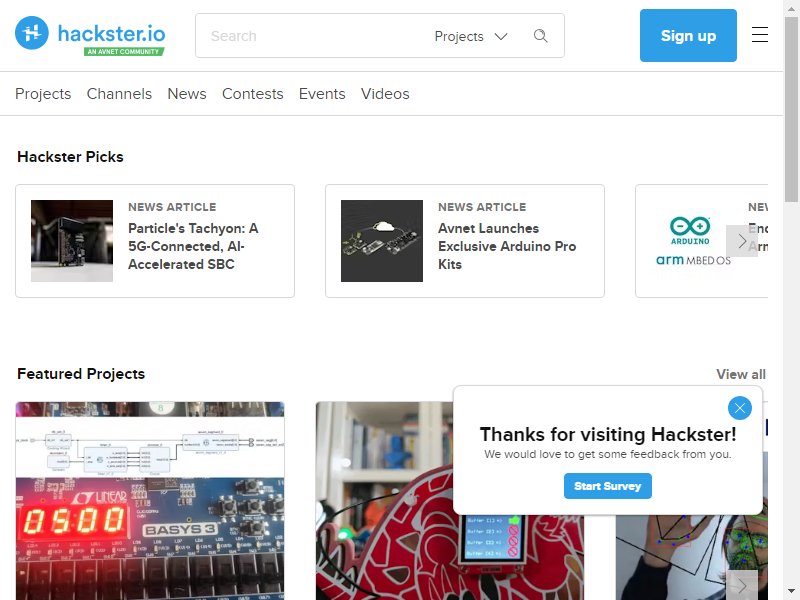Advance Hackster Picks carousel with right arrow

pyautogui.click(x=742, y=241)
